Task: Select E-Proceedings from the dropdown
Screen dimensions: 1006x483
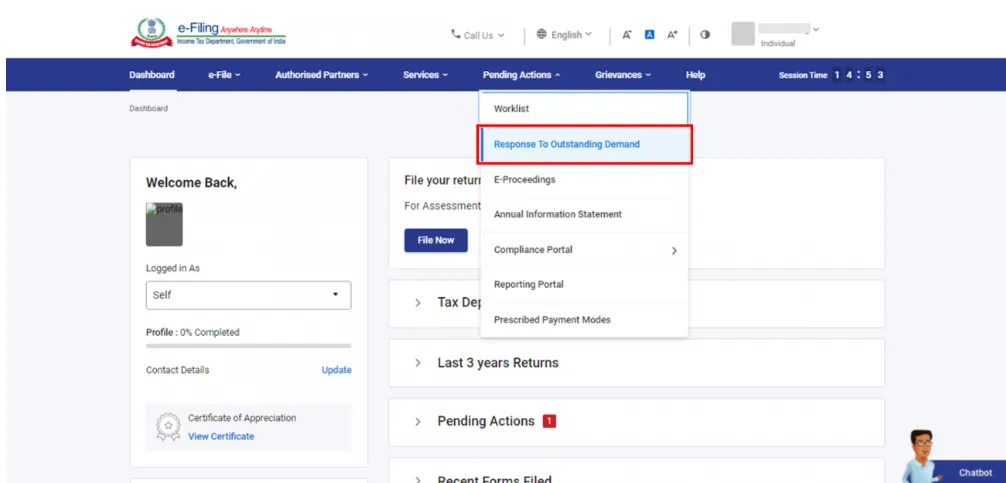Action: 584,180
